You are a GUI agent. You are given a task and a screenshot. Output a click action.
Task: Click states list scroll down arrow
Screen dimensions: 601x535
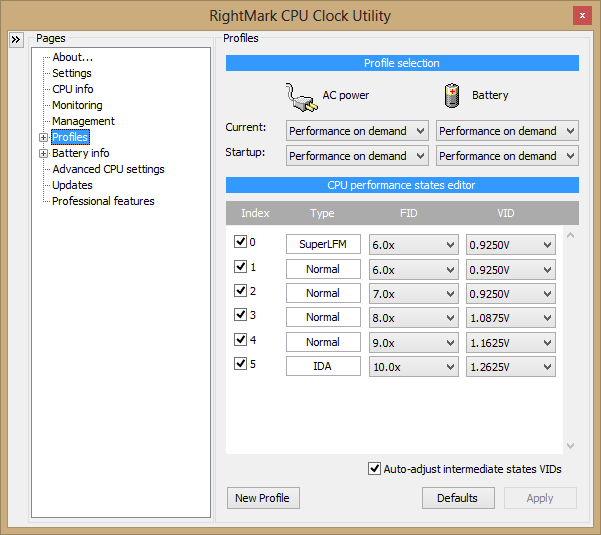[570, 446]
